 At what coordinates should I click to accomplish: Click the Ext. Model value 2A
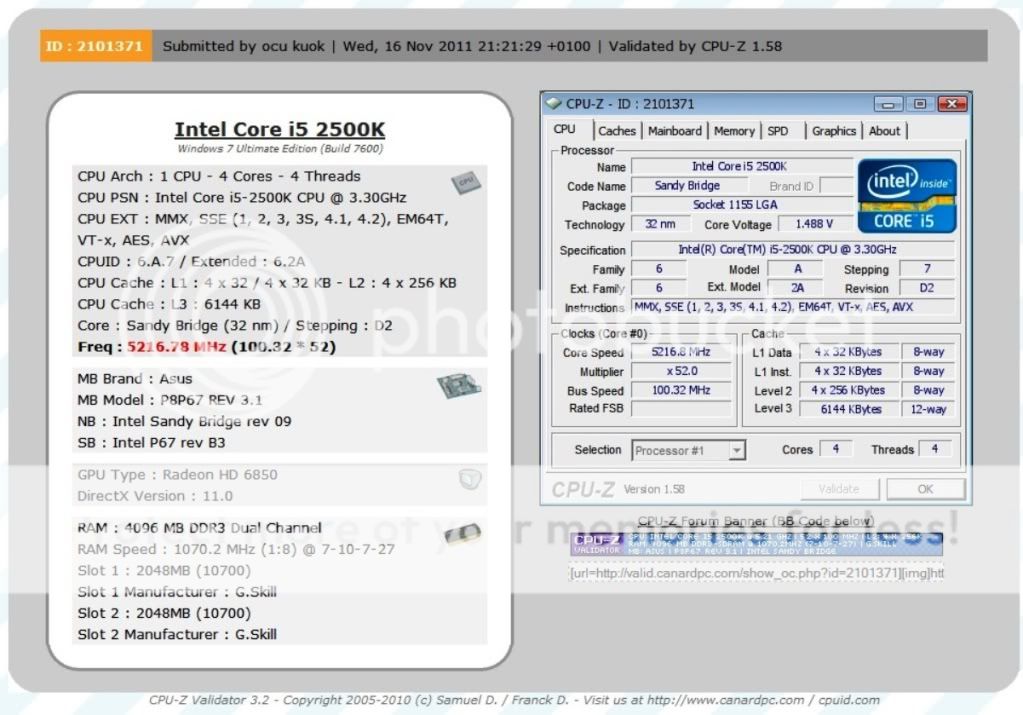[x=797, y=288]
